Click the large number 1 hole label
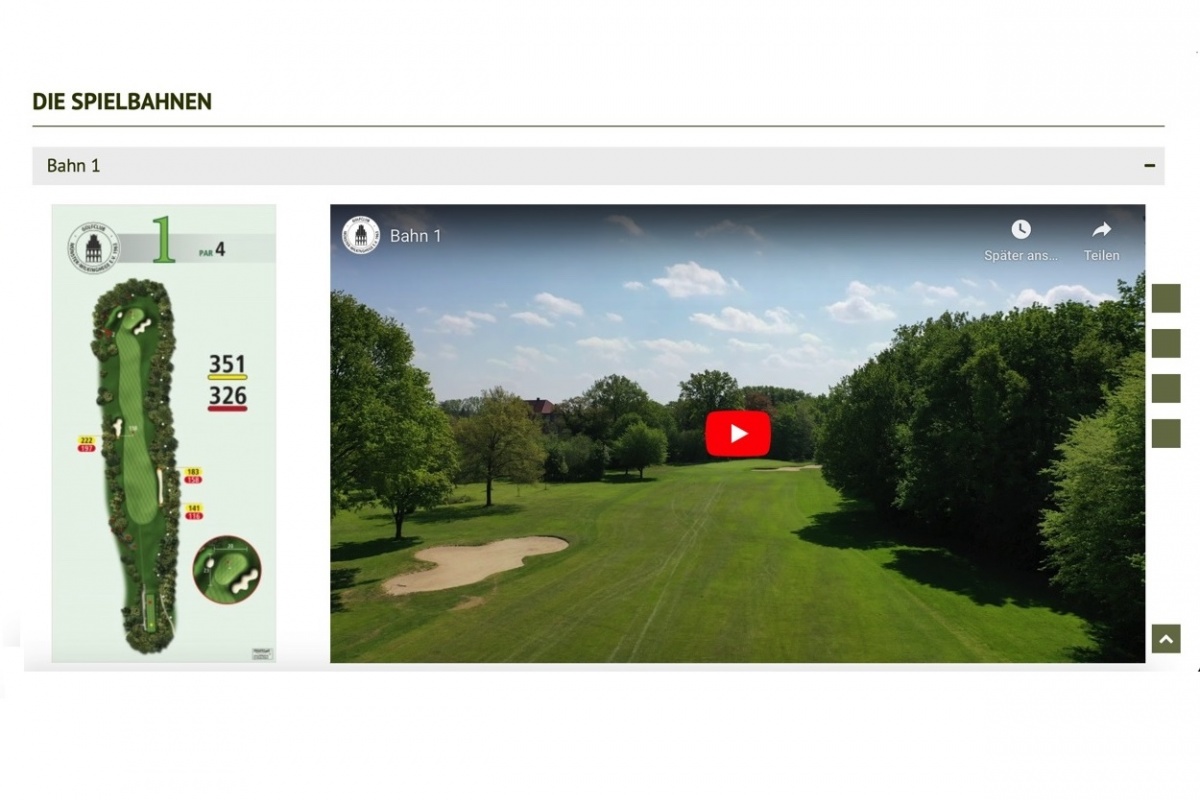Image resolution: width=1200 pixels, height=800 pixels. tap(164, 241)
